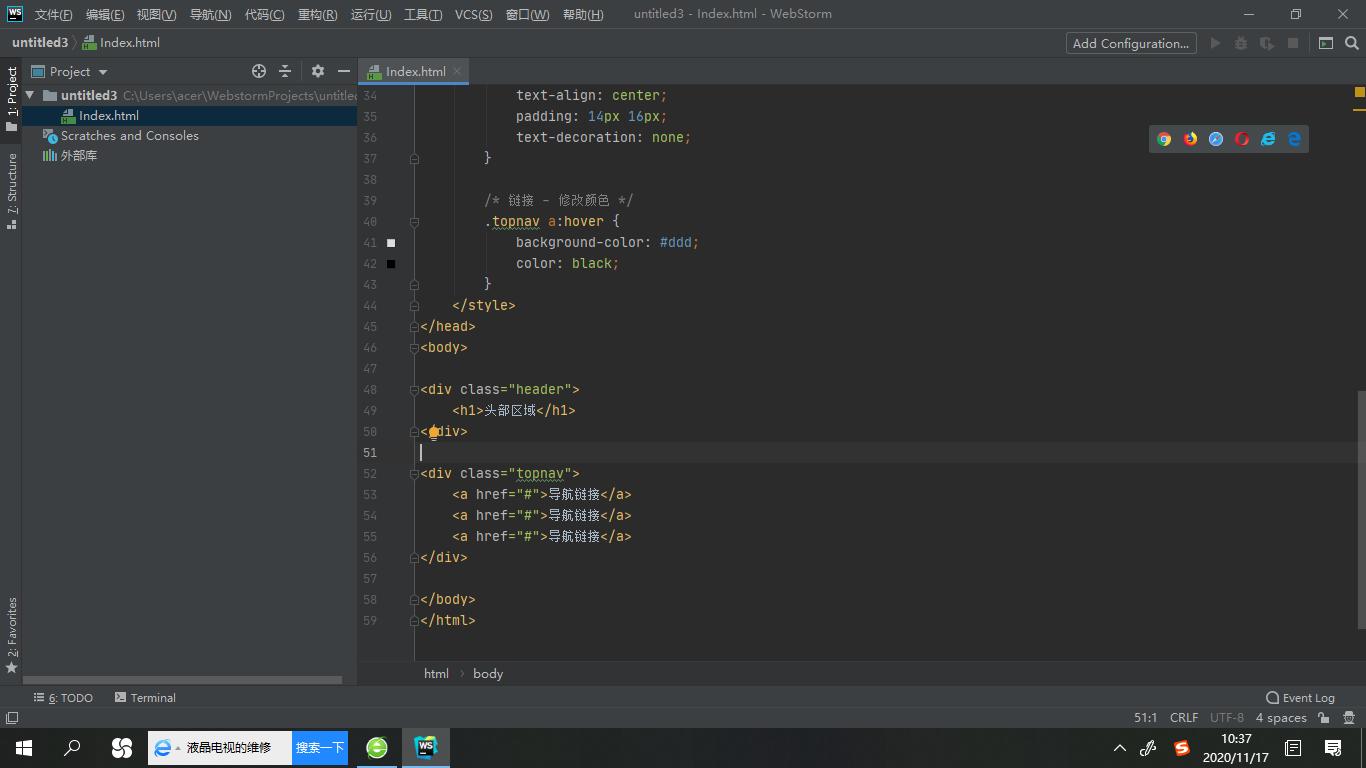Open in Opera browser icon
Screen dimensions: 1366x768
1242,139
